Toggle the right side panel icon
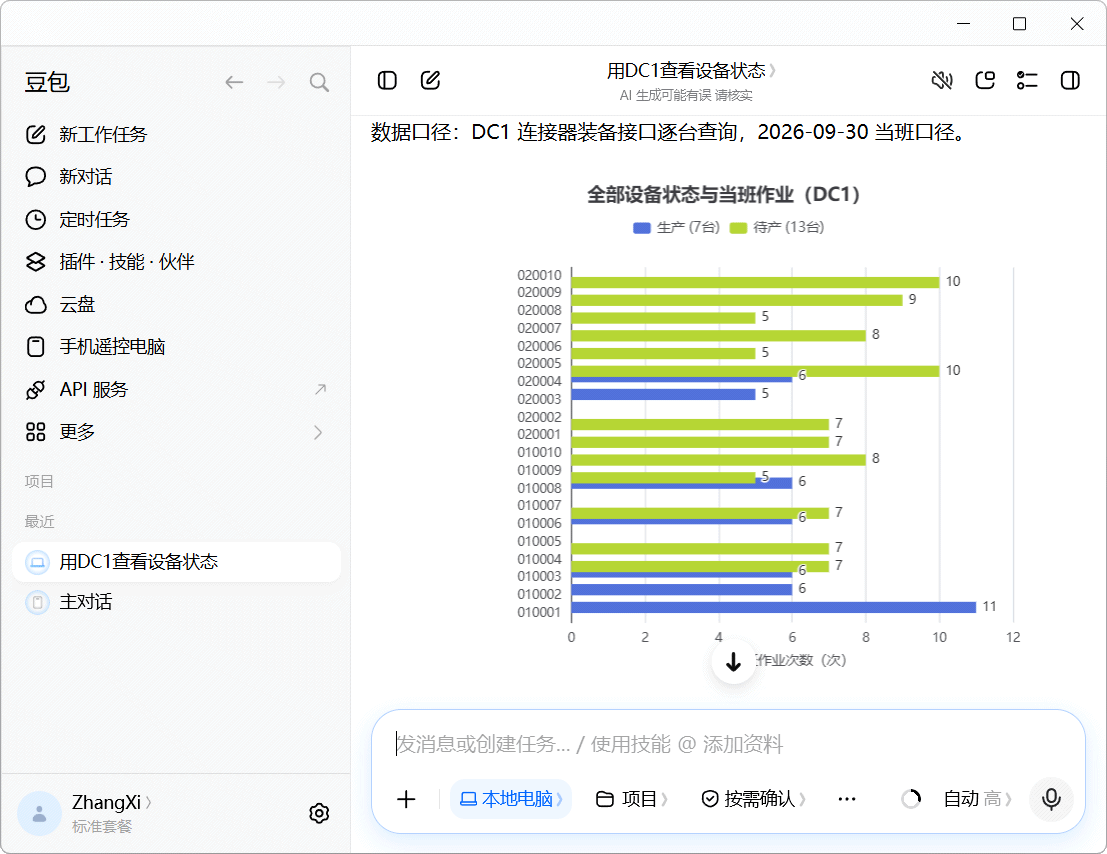 pos(1070,80)
